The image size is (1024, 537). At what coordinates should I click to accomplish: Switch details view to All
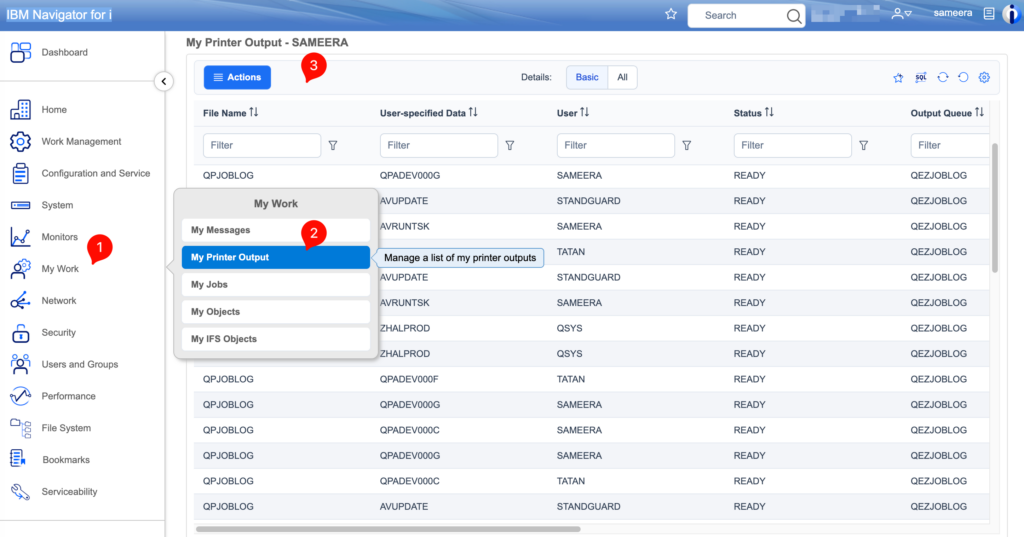[x=622, y=77]
